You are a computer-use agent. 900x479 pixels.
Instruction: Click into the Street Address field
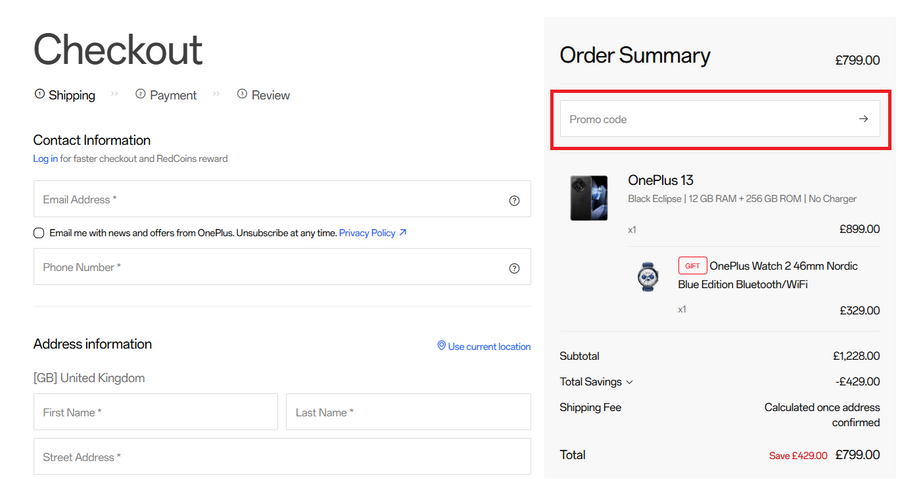point(282,457)
